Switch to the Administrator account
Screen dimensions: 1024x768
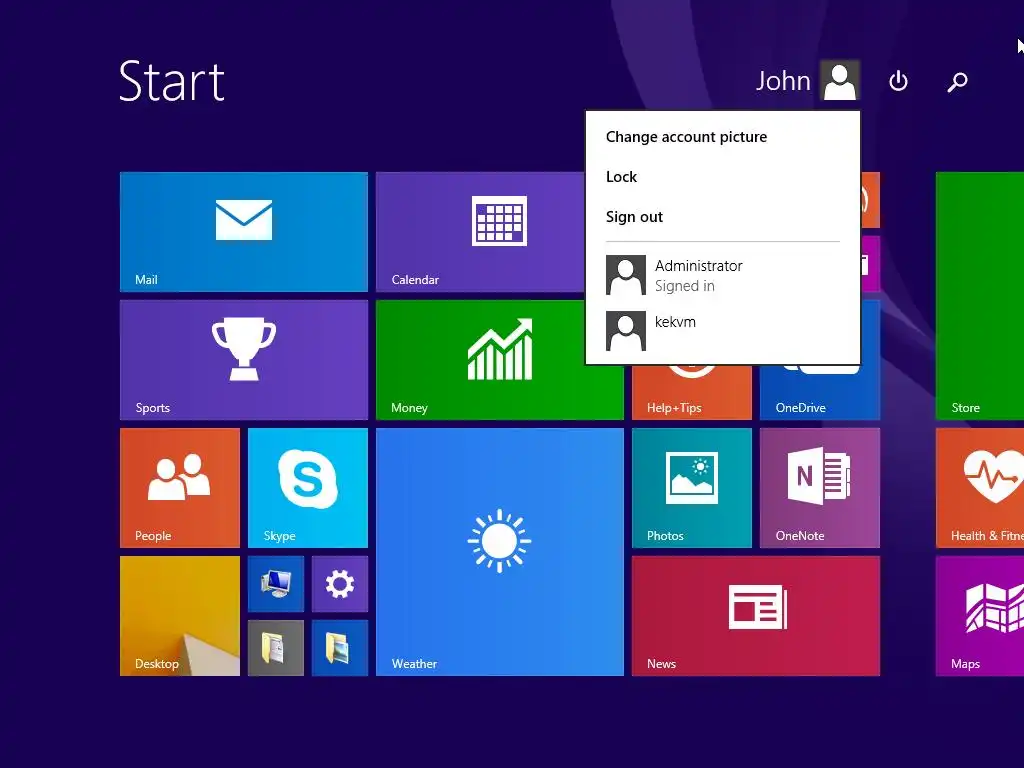[722, 275]
